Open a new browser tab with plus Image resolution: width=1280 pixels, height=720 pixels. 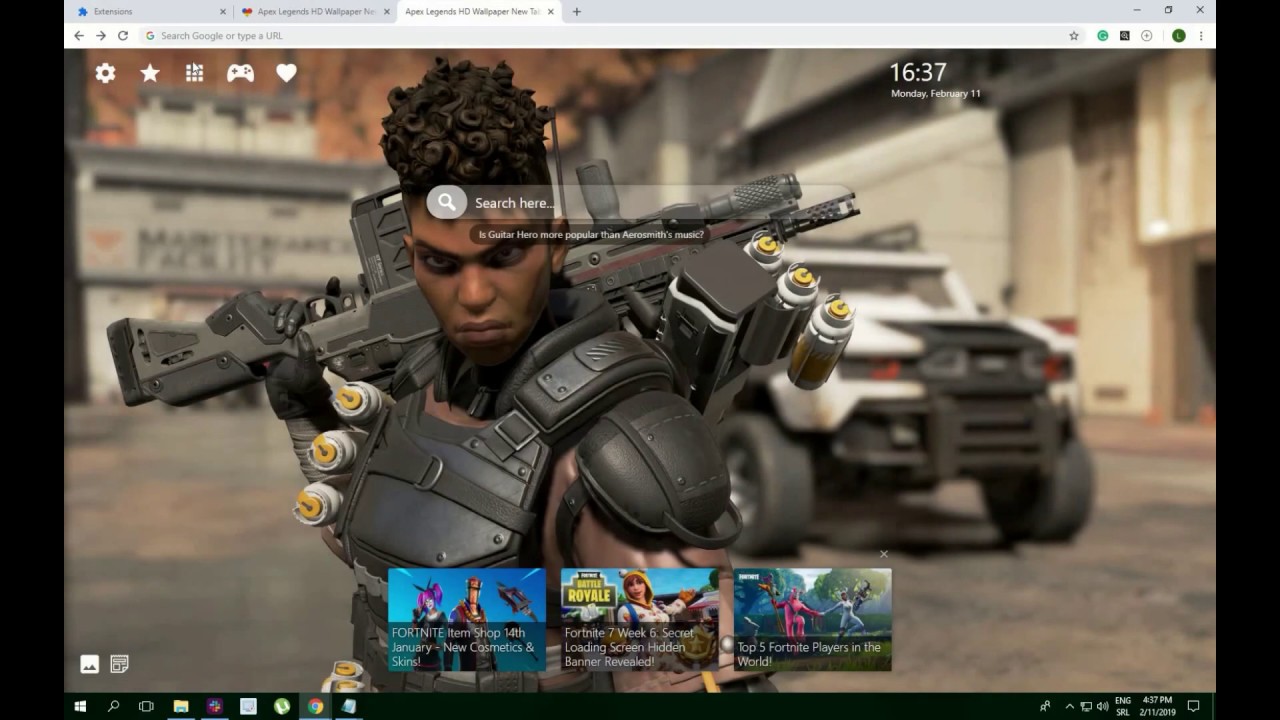point(577,12)
